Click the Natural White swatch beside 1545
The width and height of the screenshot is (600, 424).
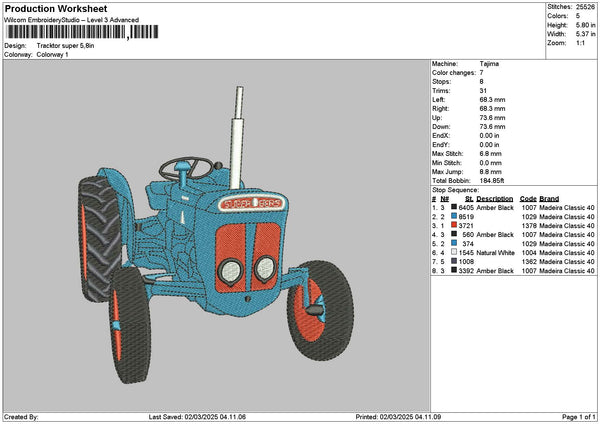[454, 252]
